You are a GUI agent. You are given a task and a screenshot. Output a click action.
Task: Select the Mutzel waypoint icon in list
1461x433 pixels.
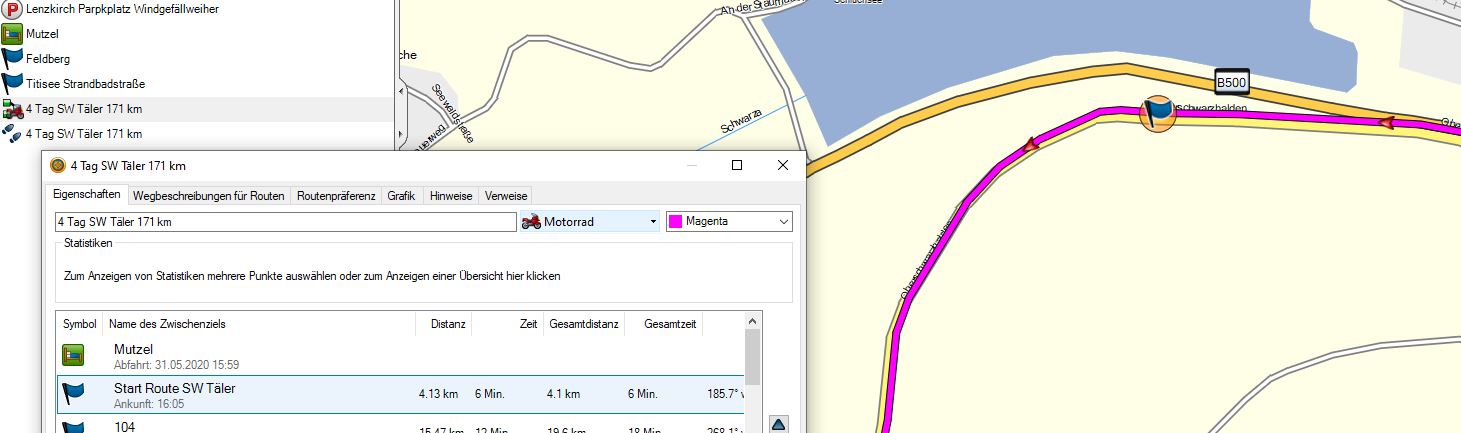12,34
